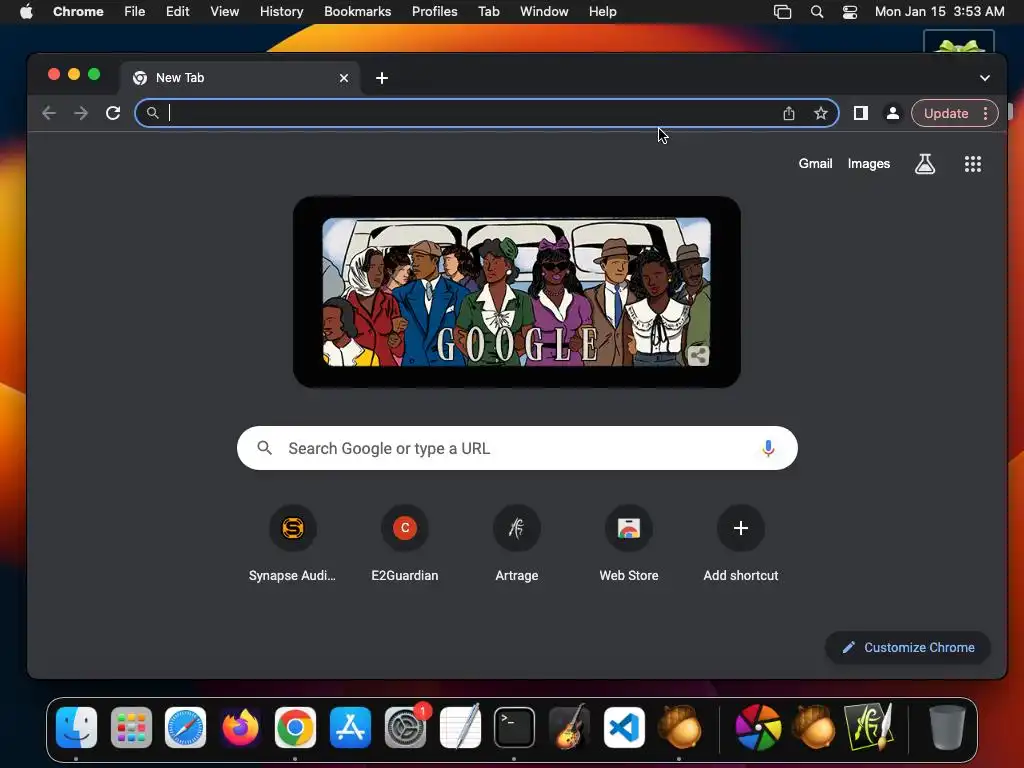Open the Trash in the Dock

tap(947, 727)
